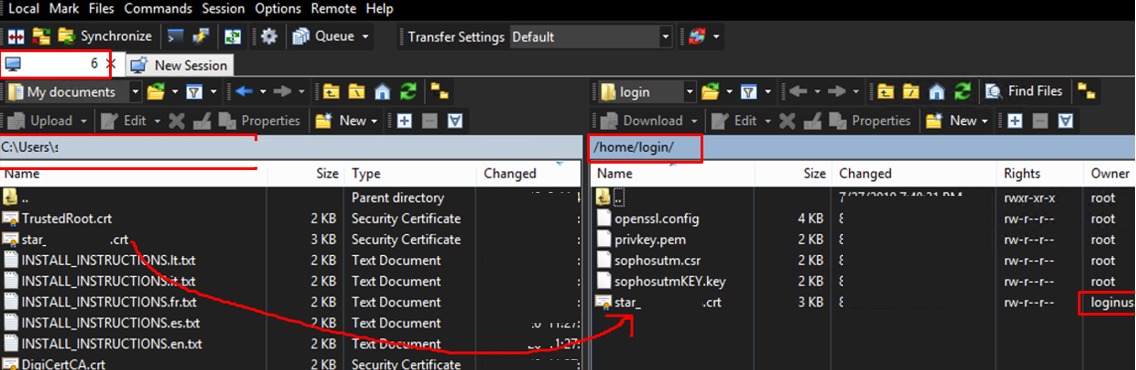
Task: Click the local panel filter icon
Action: (x=194, y=92)
